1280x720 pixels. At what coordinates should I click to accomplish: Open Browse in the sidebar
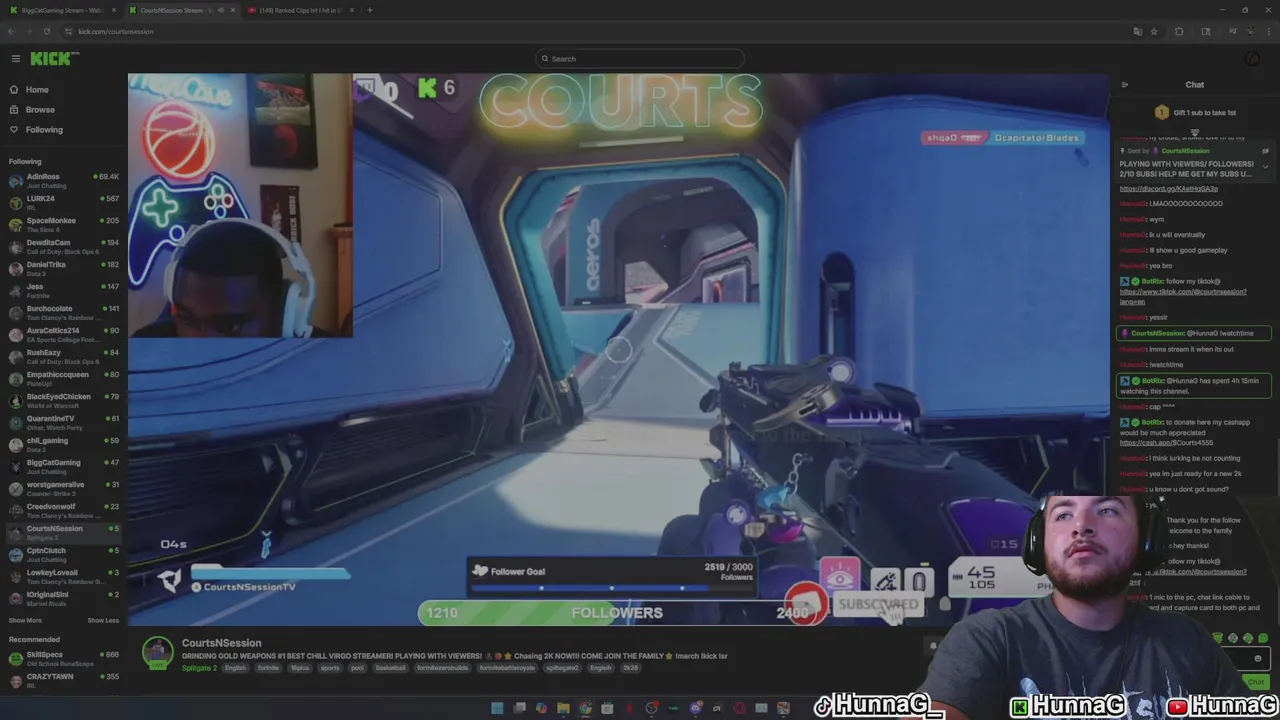pyautogui.click(x=40, y=110)
